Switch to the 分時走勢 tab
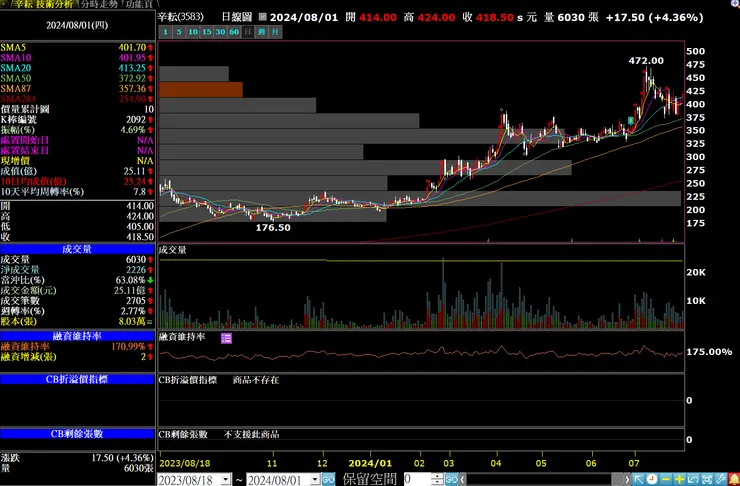The width and height of the screenshot is (740, 486). click(x=99, y=4)
